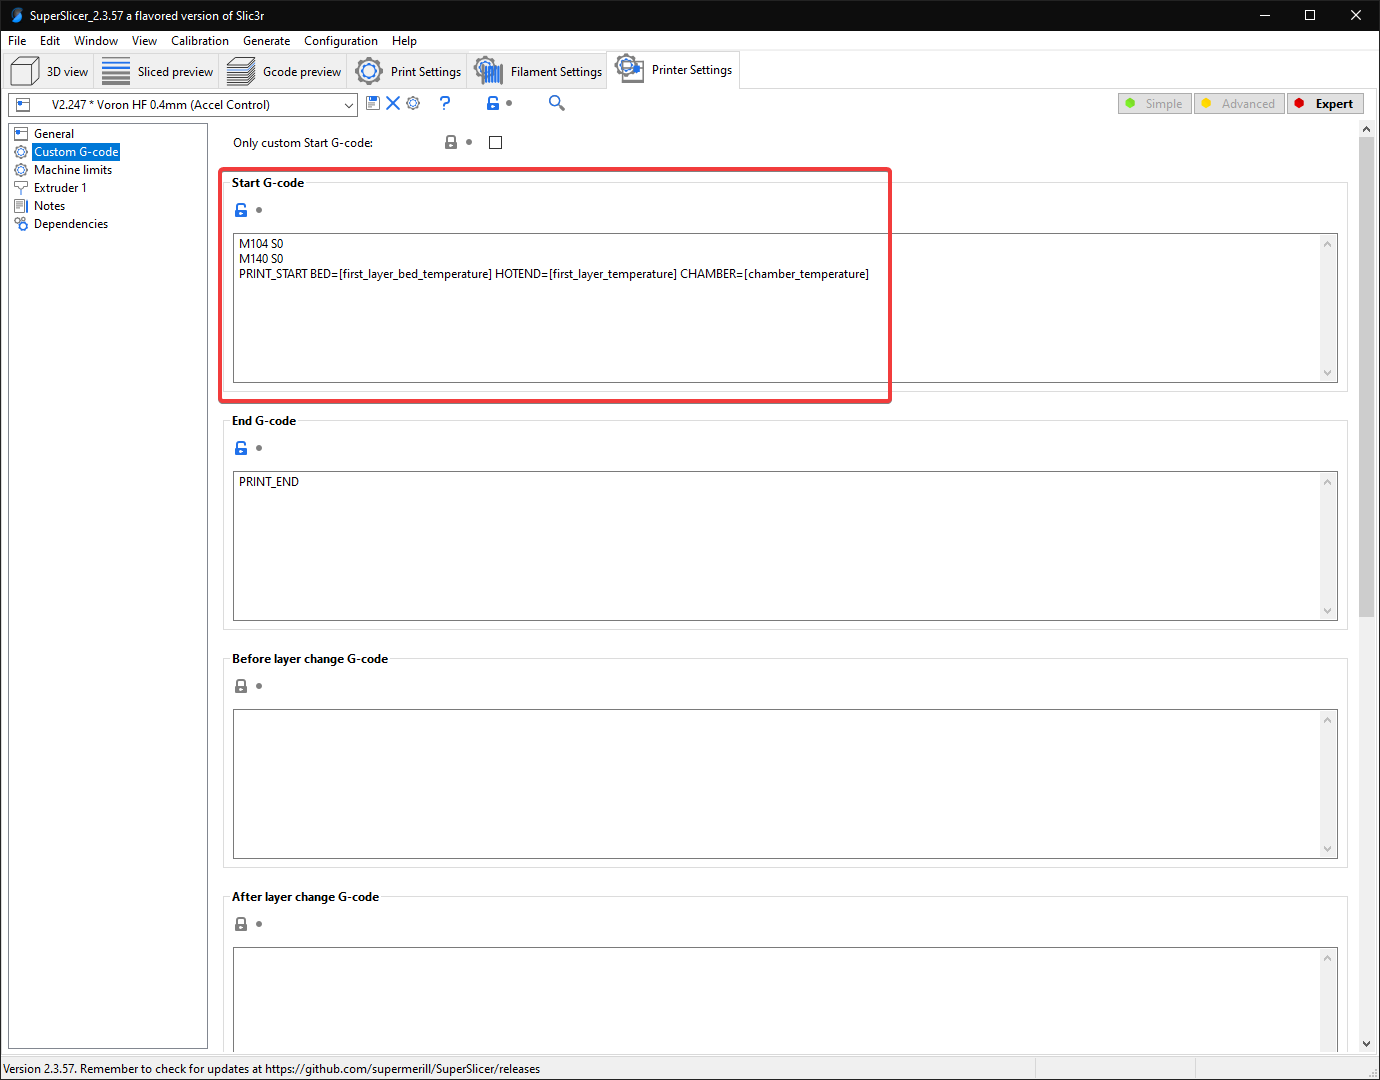Click the Start G-code unlocked padlock icon
1380x1080 pixels.
(x=241, y=210)
